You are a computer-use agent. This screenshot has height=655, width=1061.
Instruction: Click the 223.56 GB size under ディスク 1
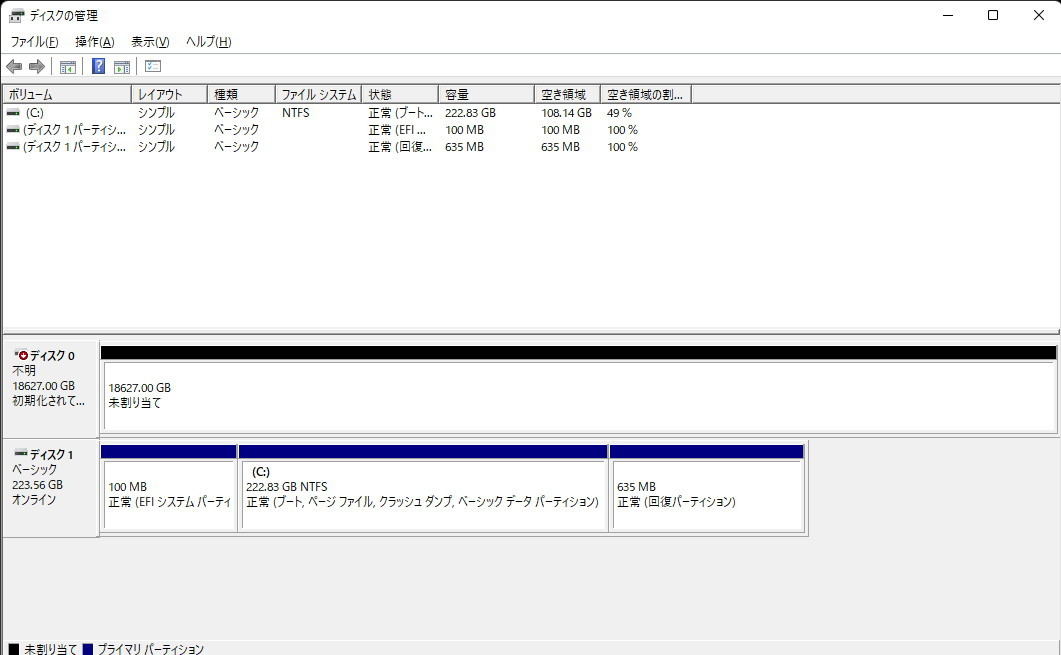(37, 485)
